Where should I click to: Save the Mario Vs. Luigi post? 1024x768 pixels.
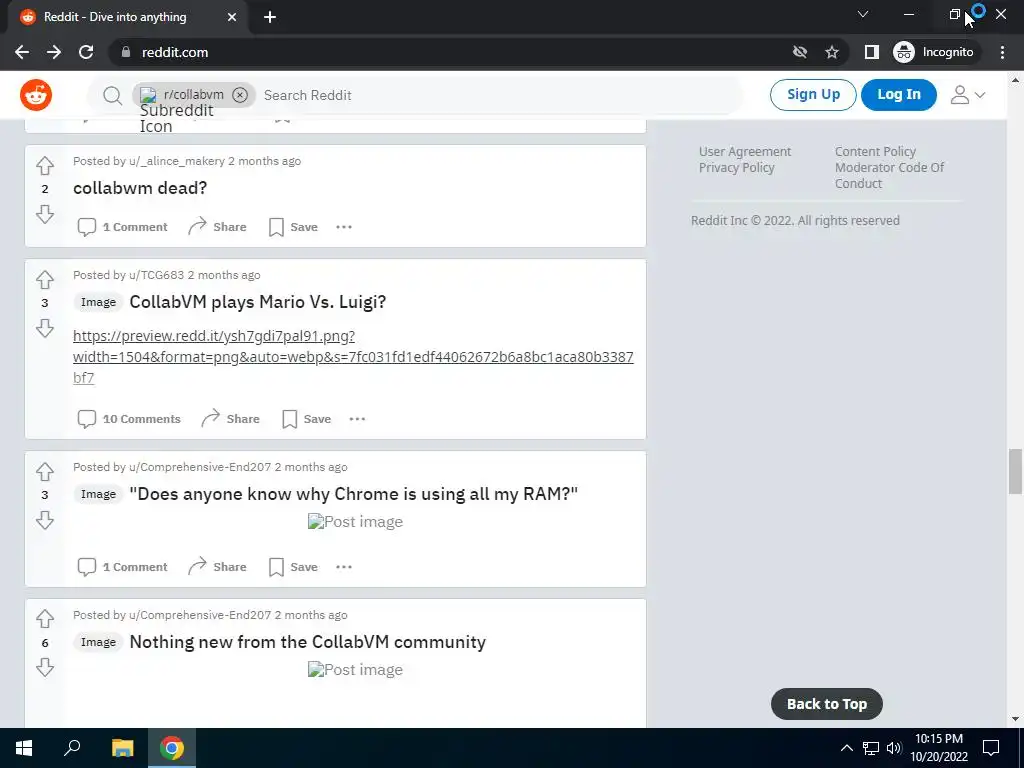[307, 419]
